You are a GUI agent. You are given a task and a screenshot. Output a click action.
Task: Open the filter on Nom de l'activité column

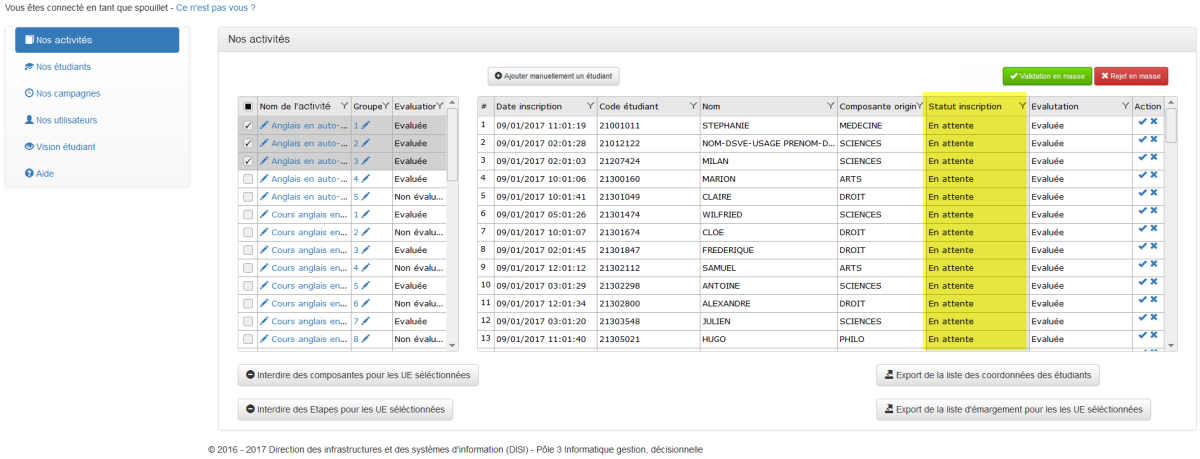point(345,106)
